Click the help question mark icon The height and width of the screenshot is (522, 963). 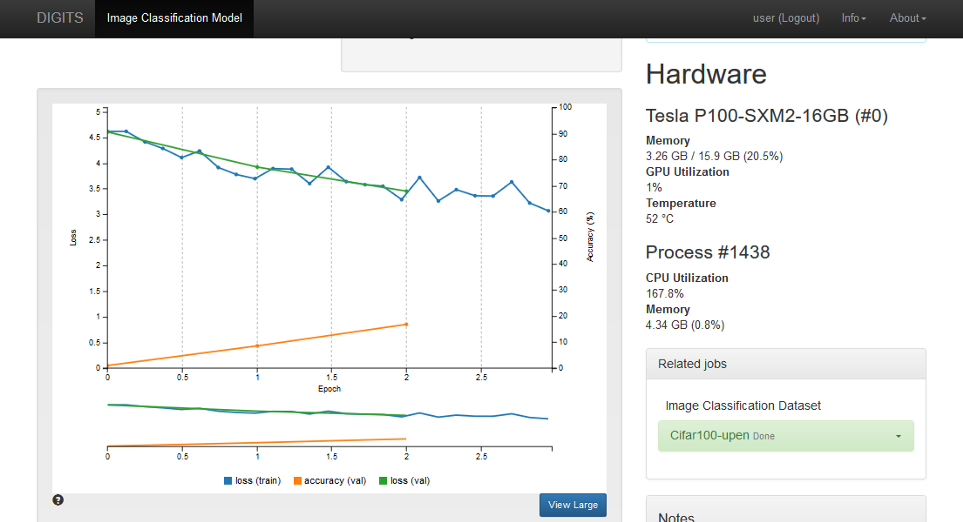coord(58,499)
